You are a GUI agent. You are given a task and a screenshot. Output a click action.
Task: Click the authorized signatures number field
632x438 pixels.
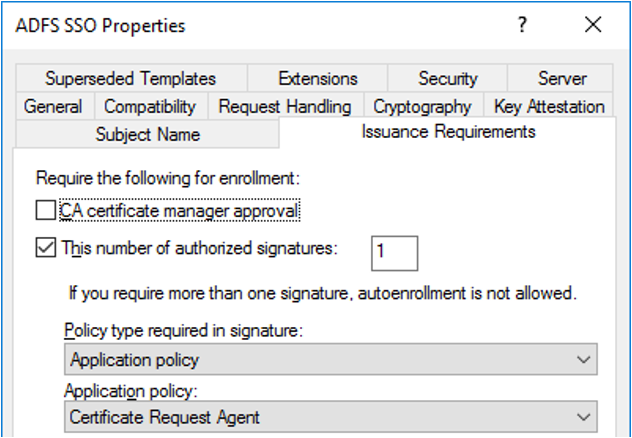click(x=394, y=253)
